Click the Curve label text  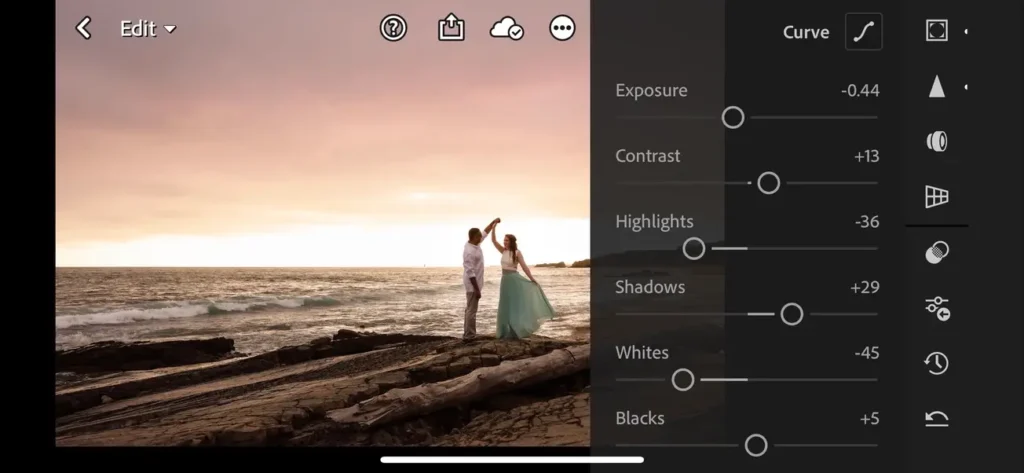806,32
